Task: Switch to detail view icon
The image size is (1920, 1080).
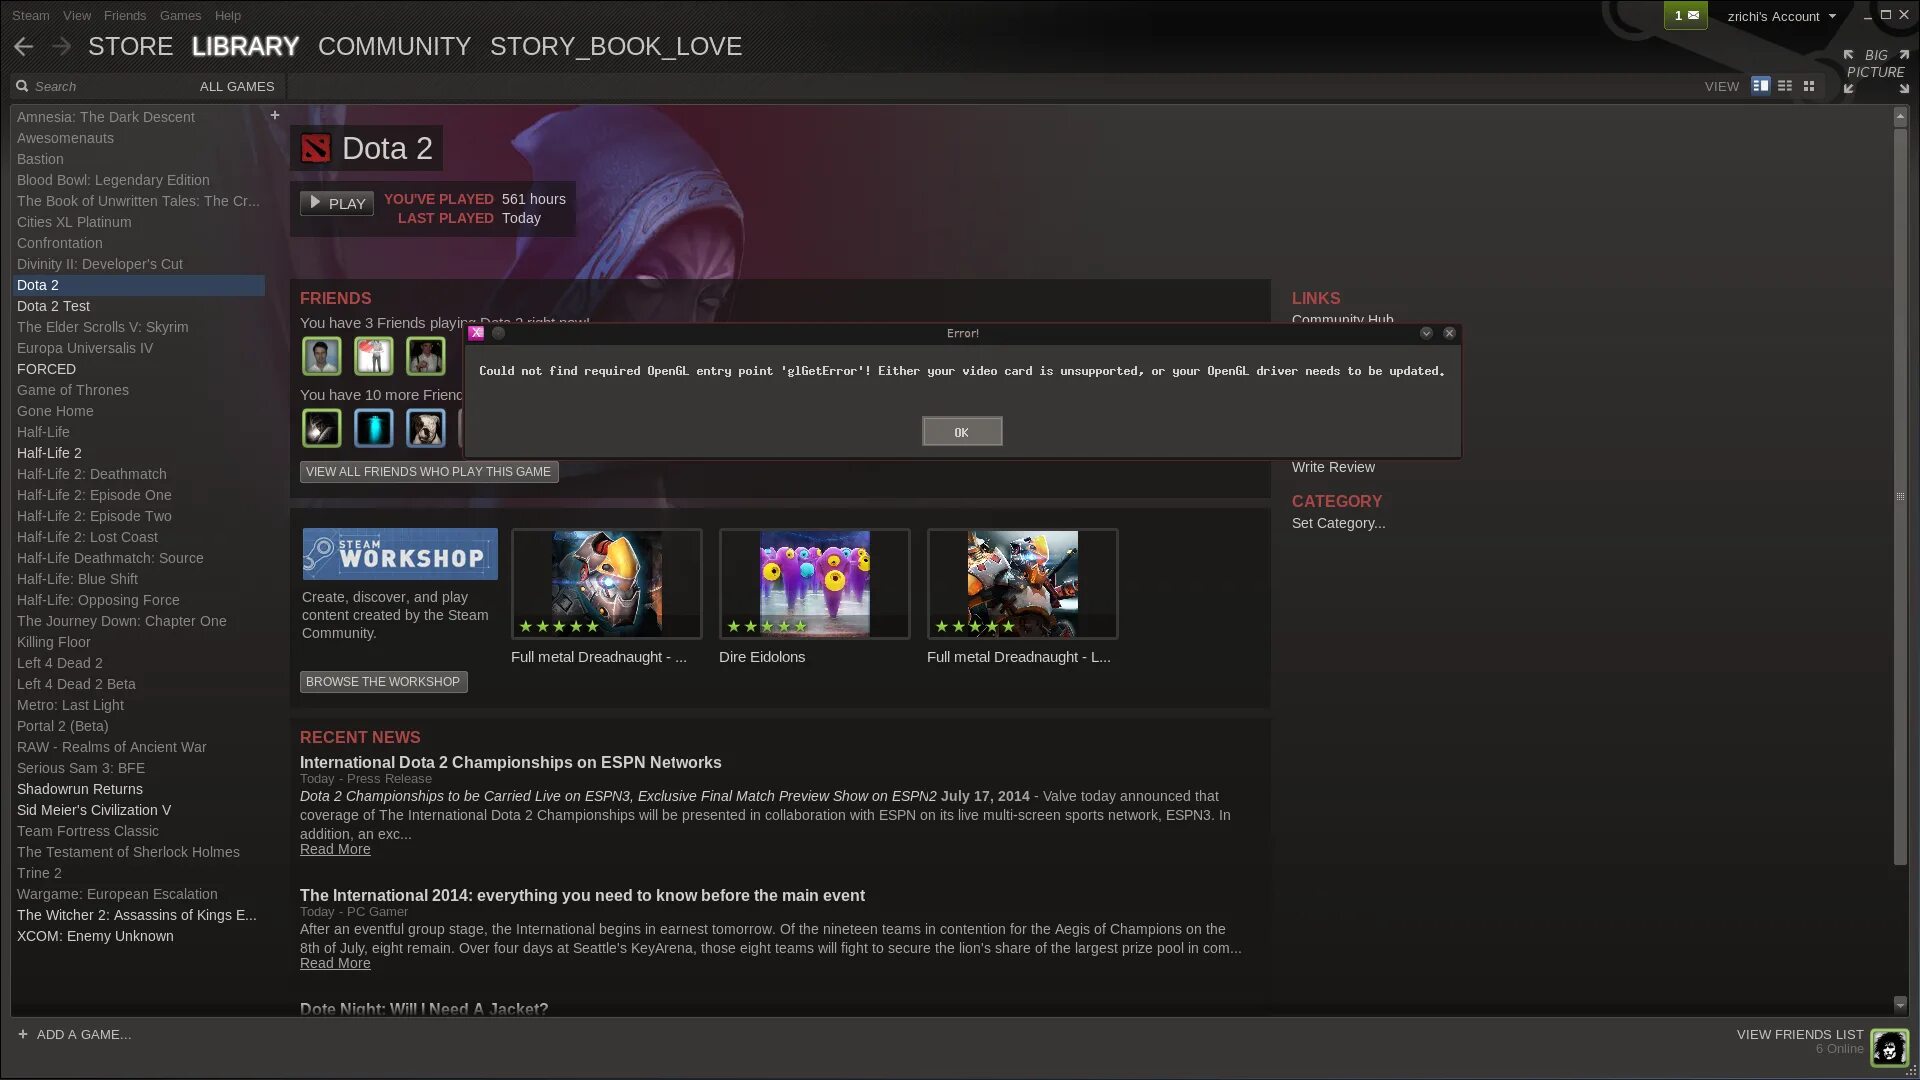Action: coord(1761,86)
